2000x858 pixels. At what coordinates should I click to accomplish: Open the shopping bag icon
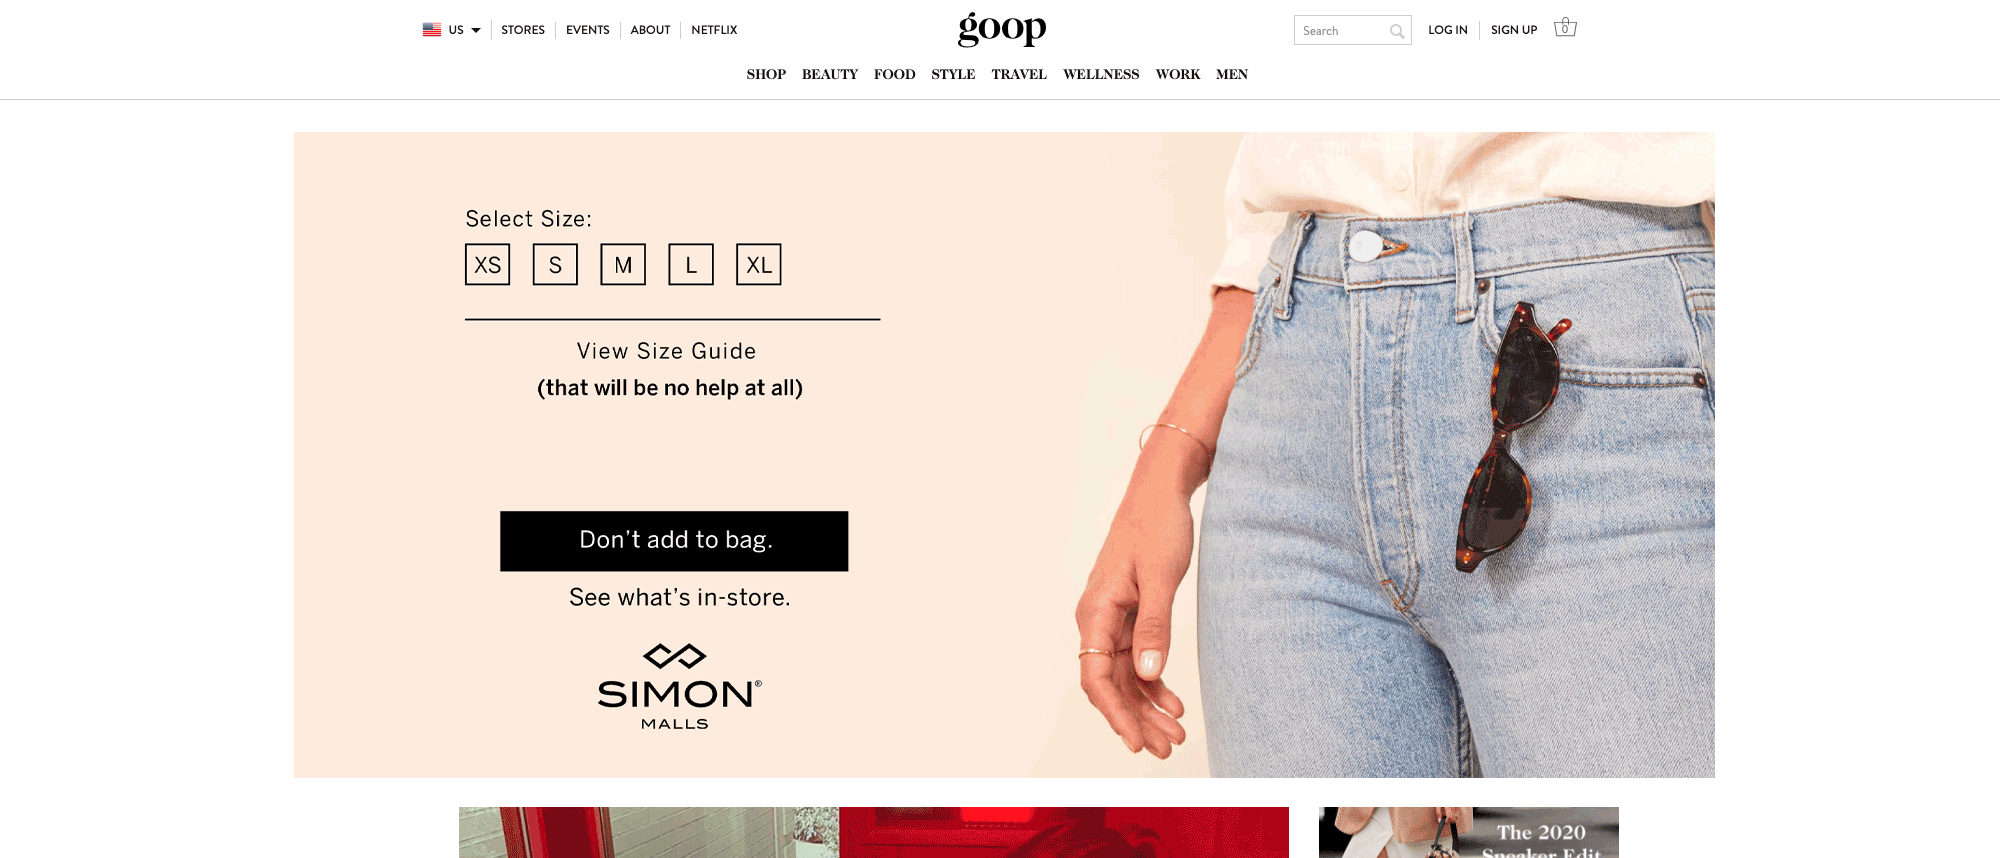pos(1565,28)
